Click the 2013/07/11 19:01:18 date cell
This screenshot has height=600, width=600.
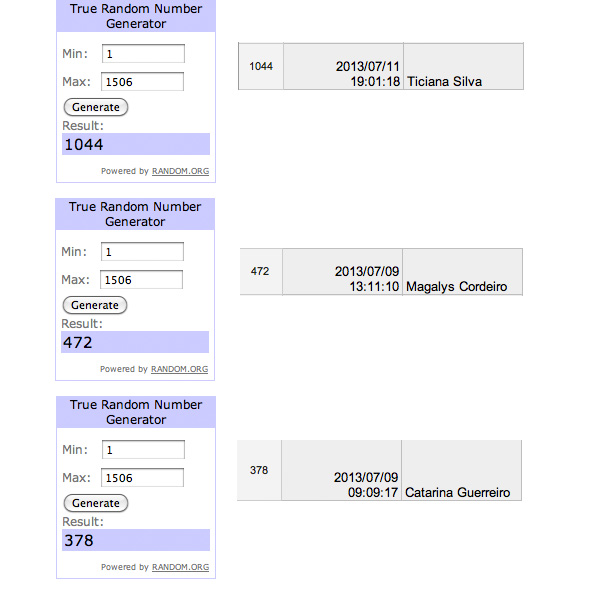pos(343,66)
